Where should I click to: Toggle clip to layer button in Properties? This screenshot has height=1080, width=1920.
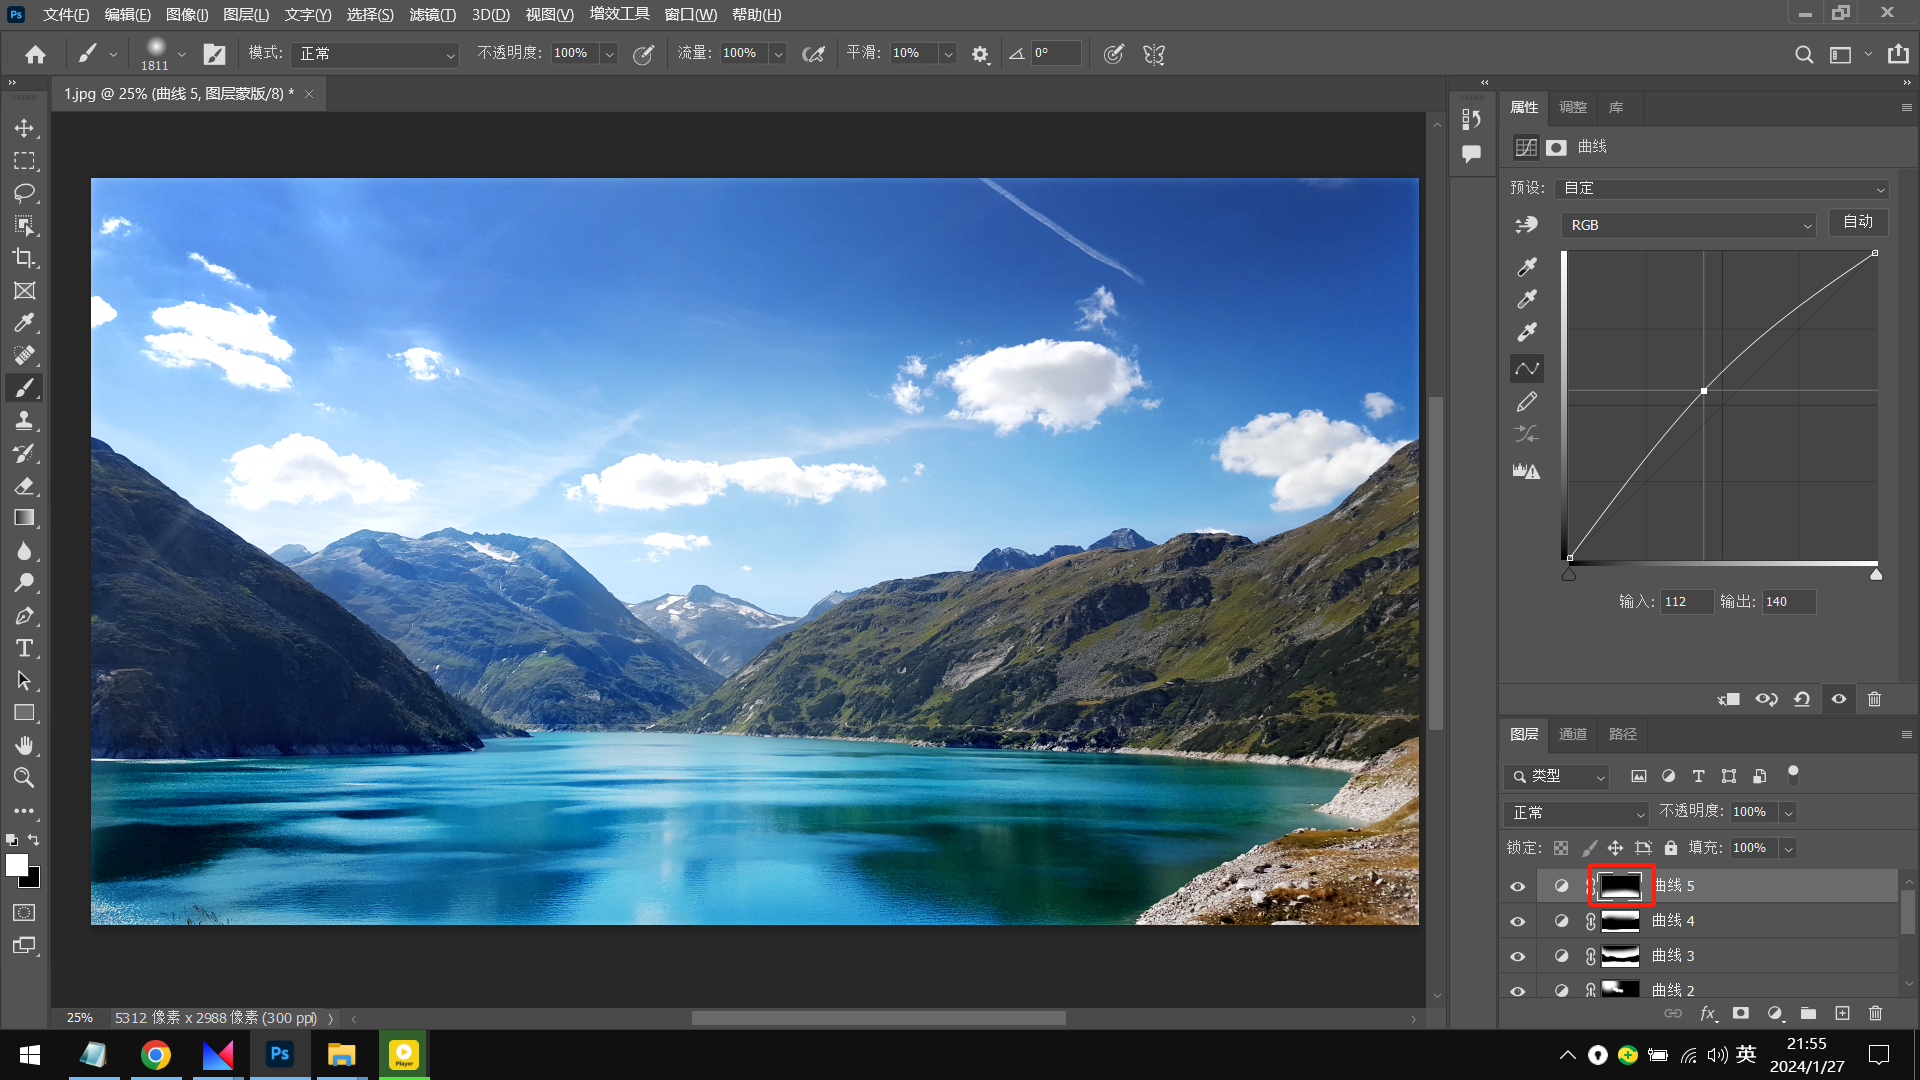coord(1729,699)
